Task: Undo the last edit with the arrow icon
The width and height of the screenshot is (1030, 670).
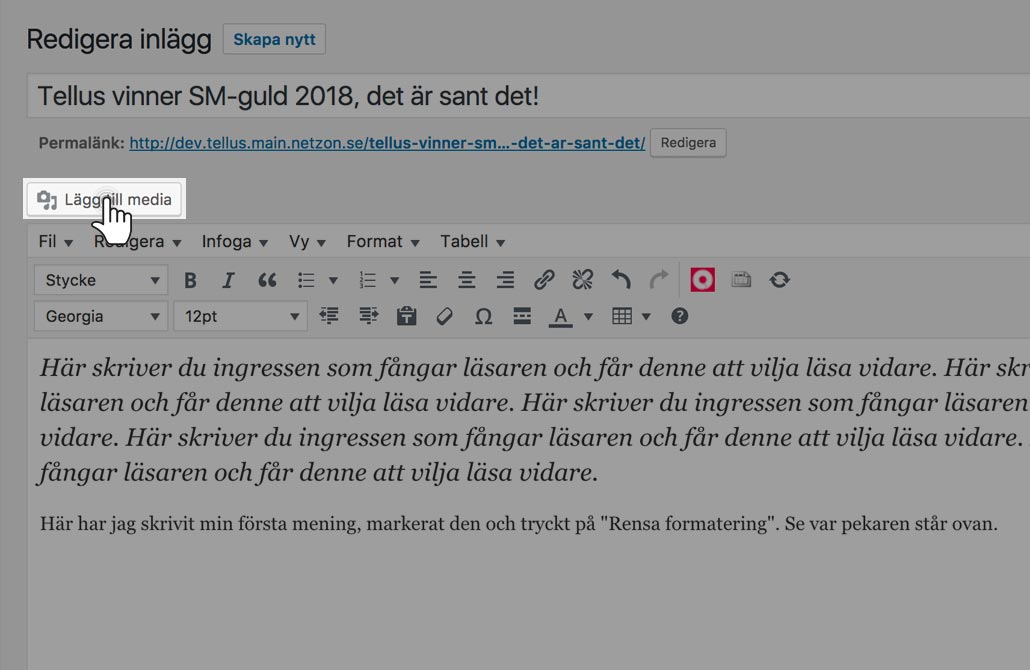Action: 621,280
